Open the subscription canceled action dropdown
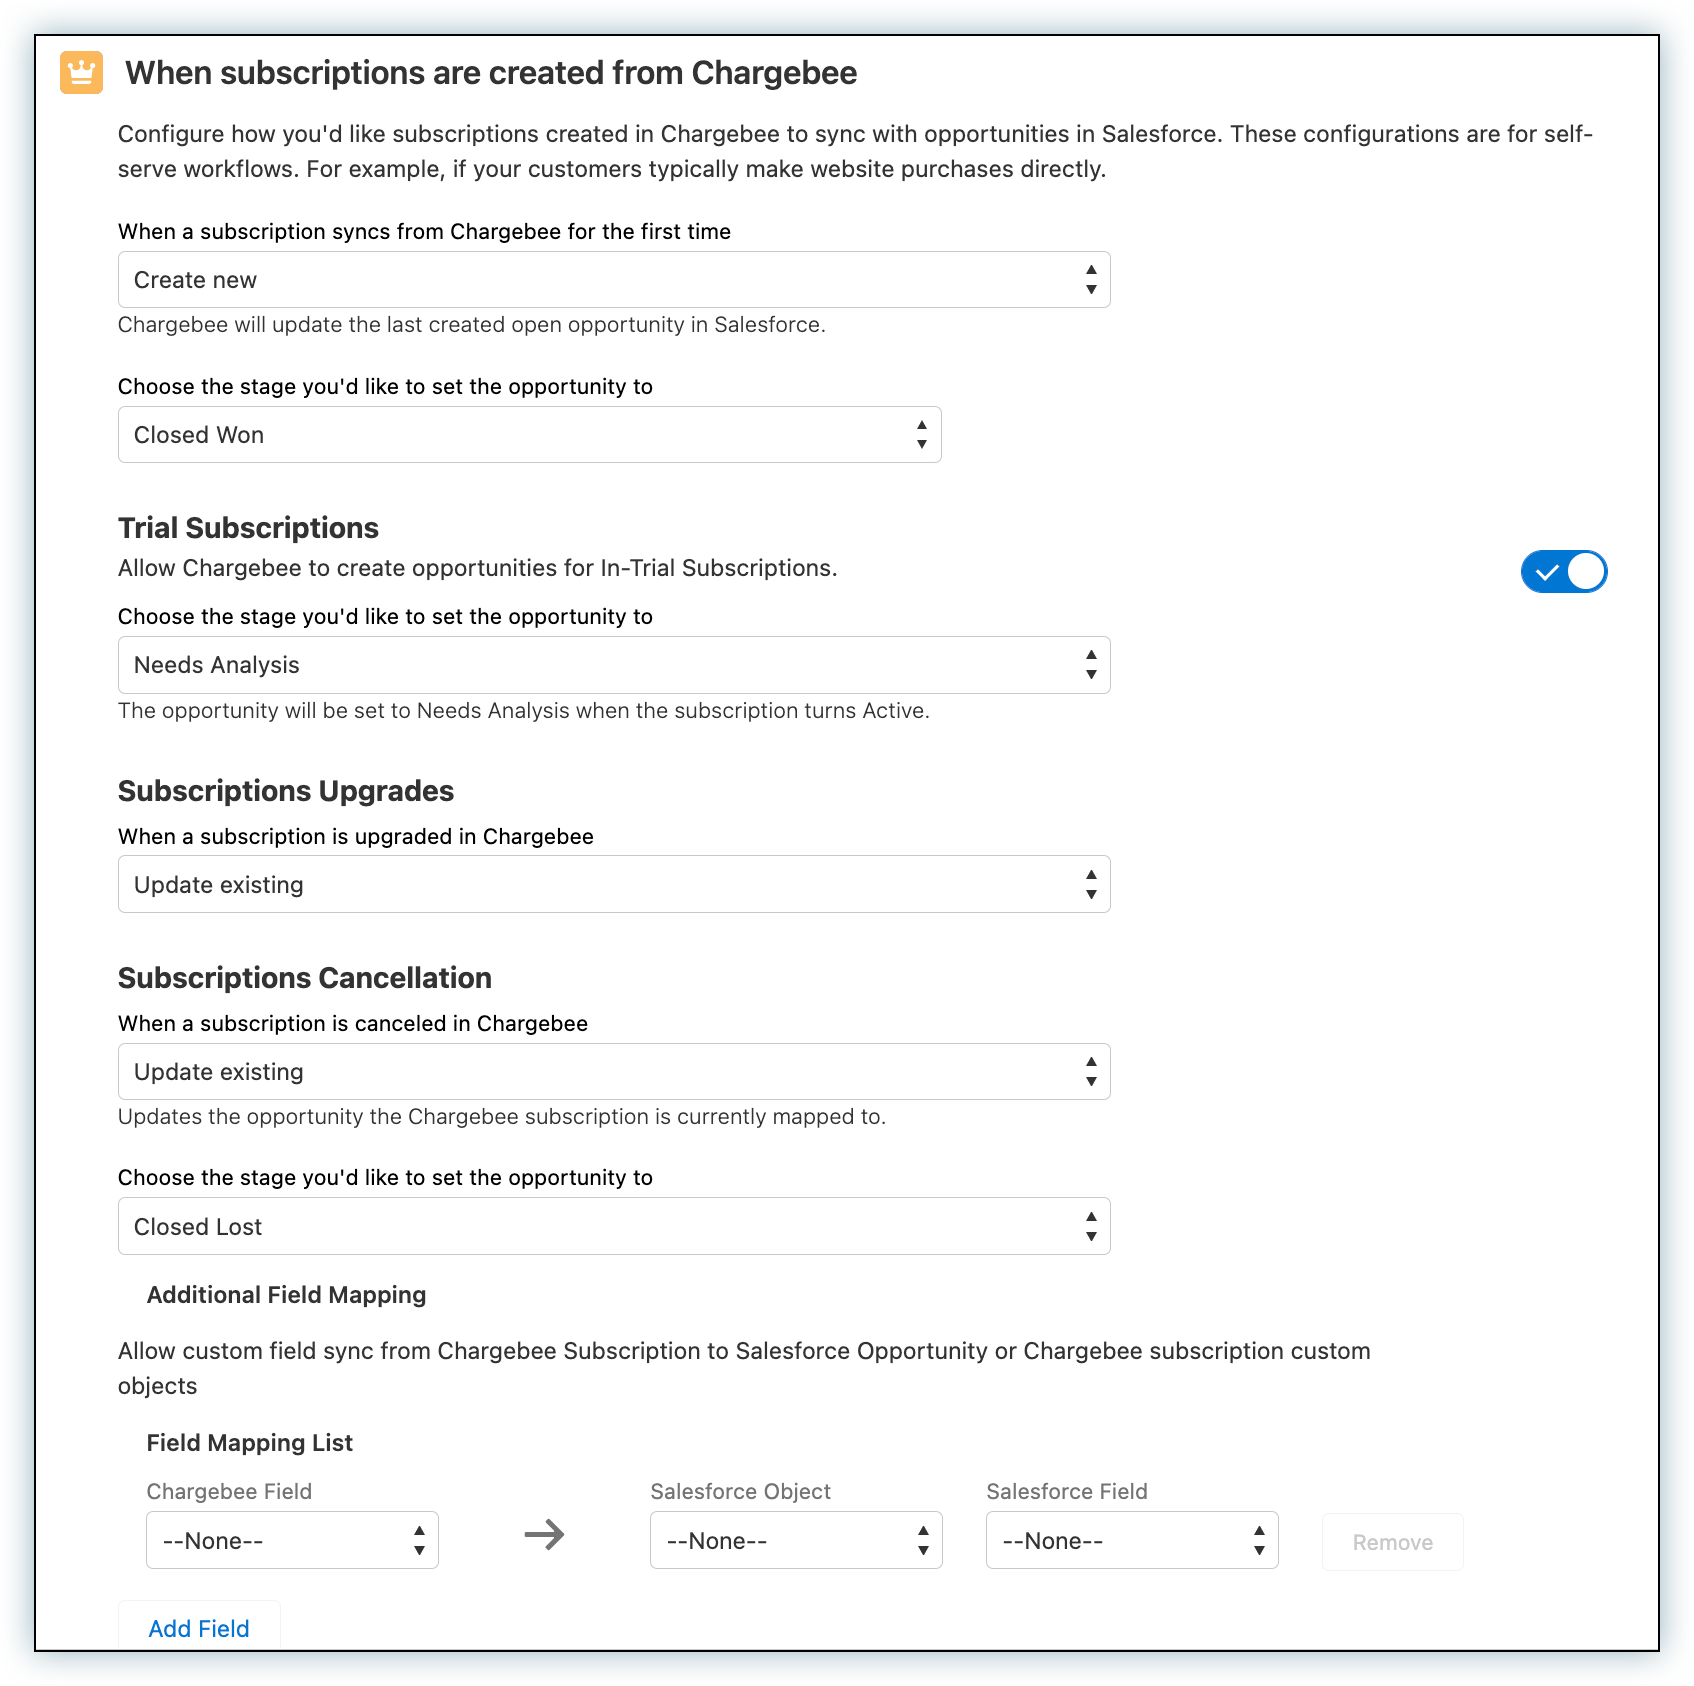This screenshot has width=1694, height=1686. pyautogui.click(x=613, y=1072)
